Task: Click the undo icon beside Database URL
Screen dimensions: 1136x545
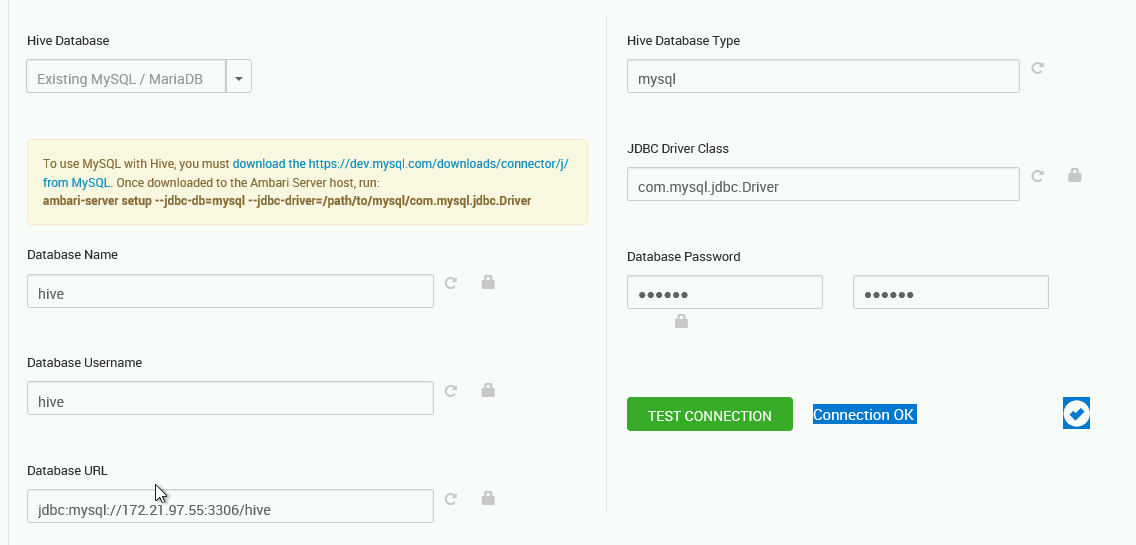Action: tap(451, 499)
